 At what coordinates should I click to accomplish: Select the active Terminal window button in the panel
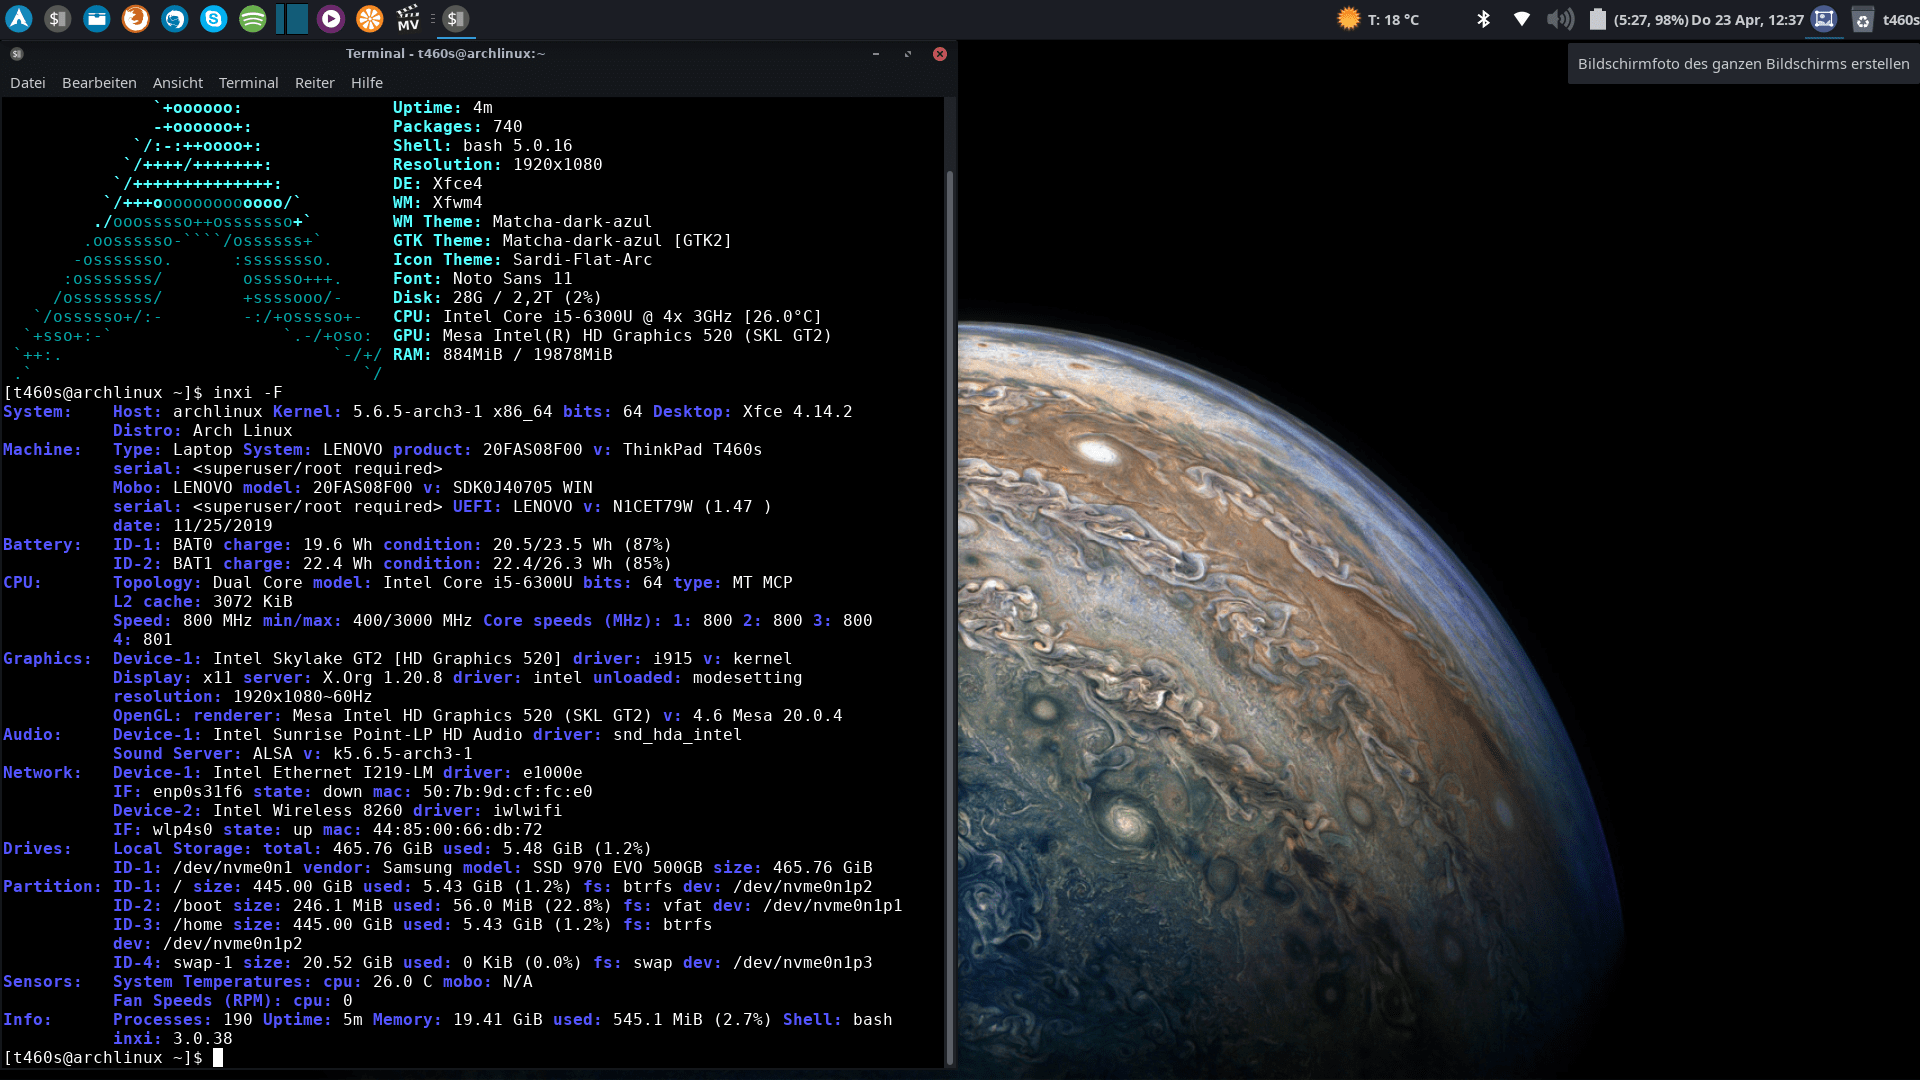pos(456,18)
